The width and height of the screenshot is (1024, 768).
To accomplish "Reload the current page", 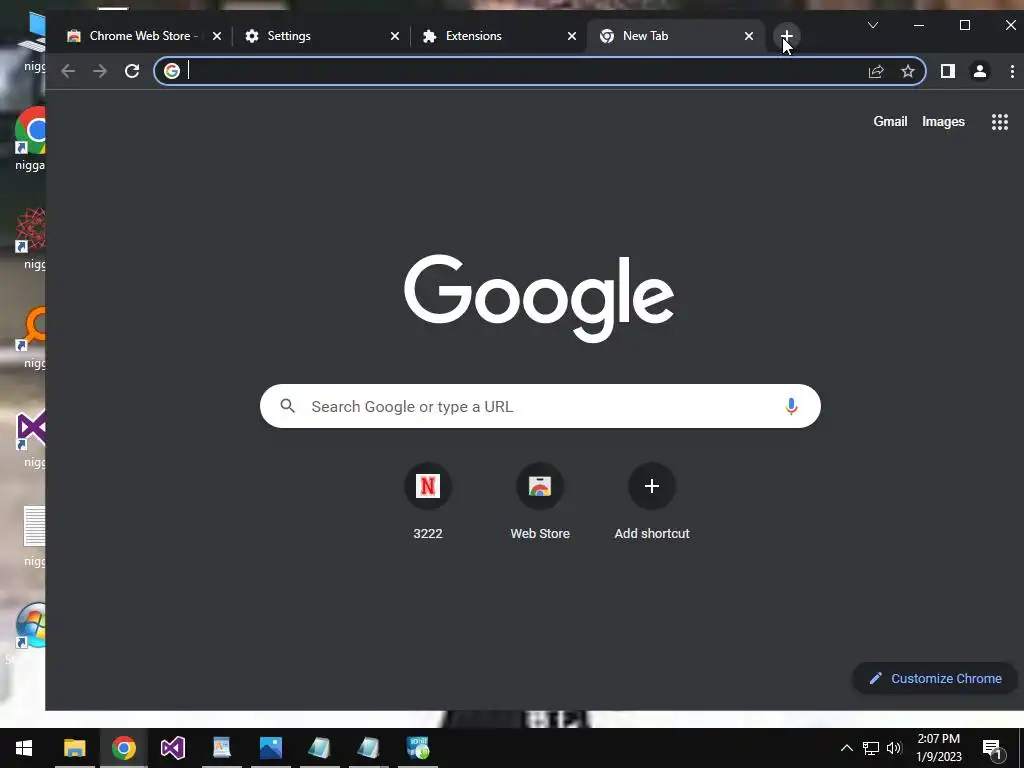I will 132,71.
